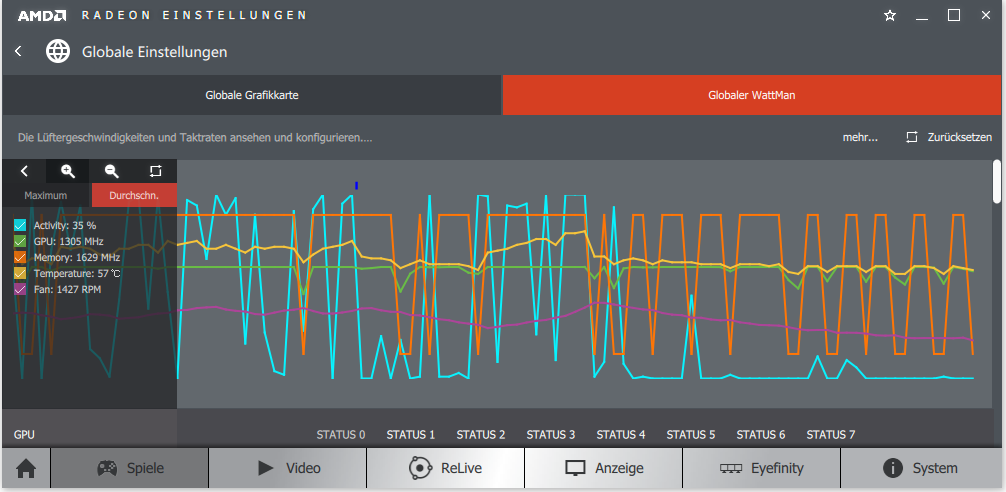1006x492 pixels.
Task: Open the Video section
Action: click(287, 468)
